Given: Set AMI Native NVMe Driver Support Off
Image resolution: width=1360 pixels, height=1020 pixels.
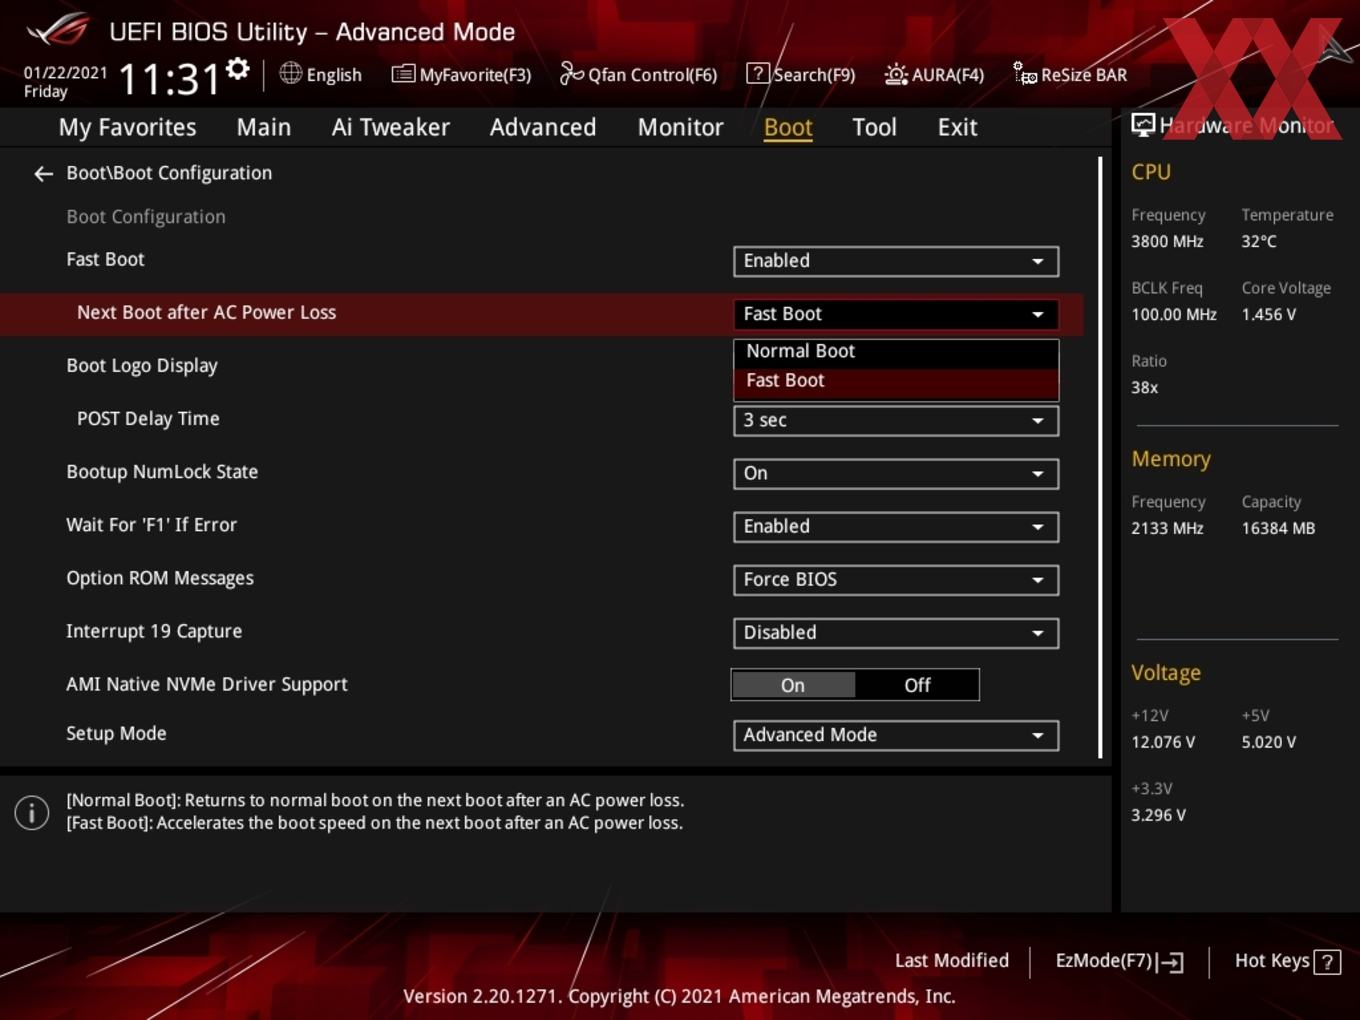Looking at the screenshot, I should point(917,685).
